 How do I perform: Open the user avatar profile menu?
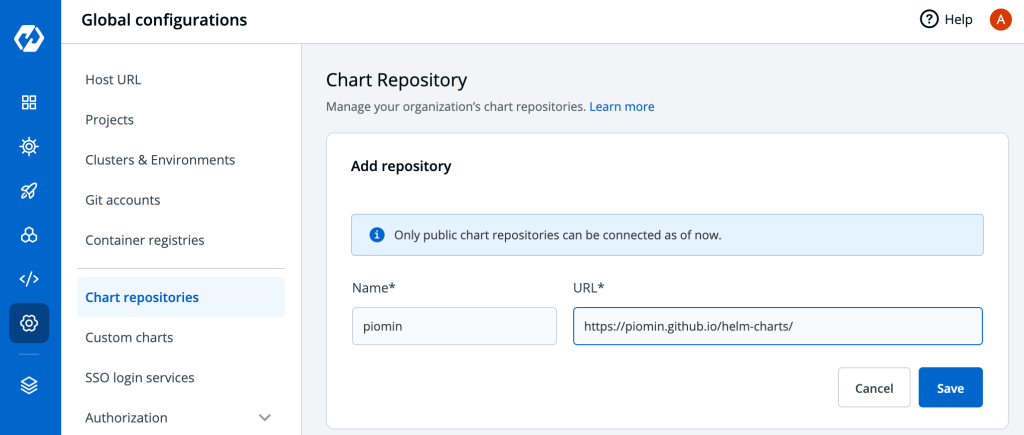pyautogui.click(x=1000, y=19)
